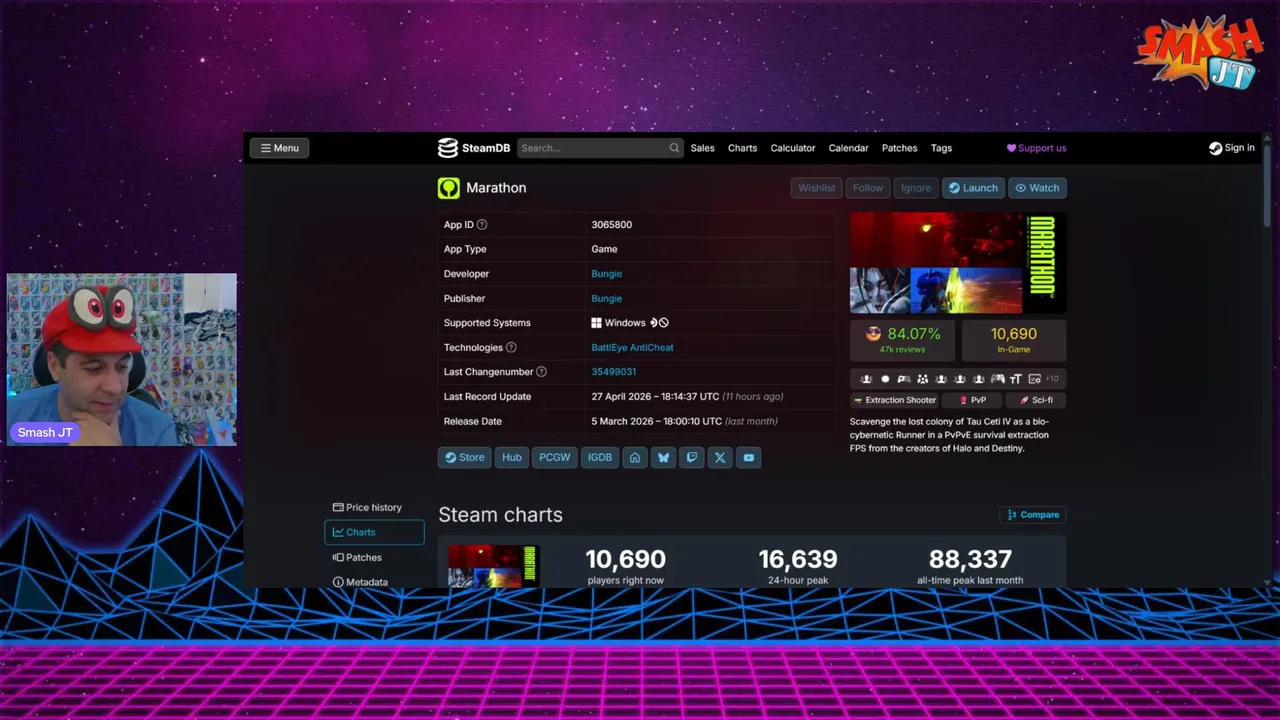
Task: Click the SteamDB logo
Action: pyautogui.click(x=474, y=148)
